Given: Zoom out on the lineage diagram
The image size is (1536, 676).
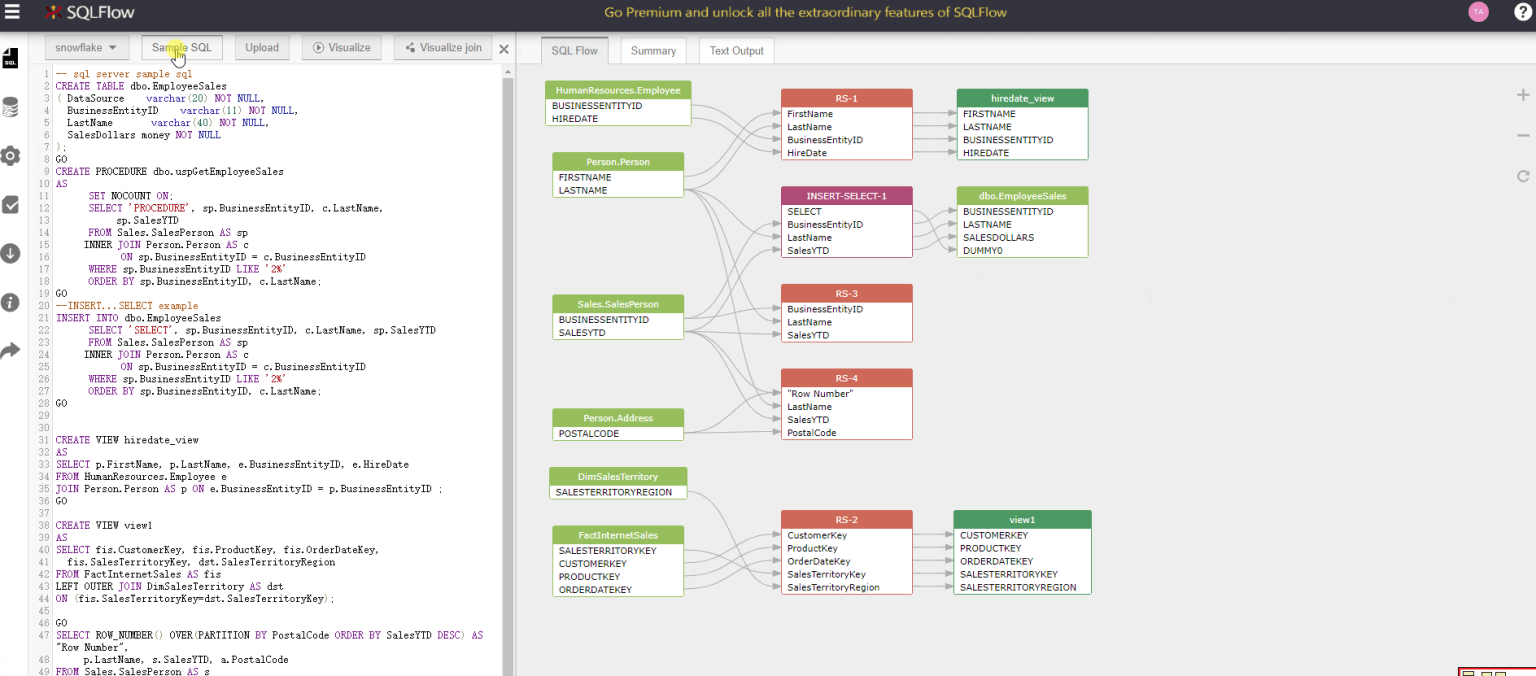Looking at the screenshot, I should point(1522,134).
